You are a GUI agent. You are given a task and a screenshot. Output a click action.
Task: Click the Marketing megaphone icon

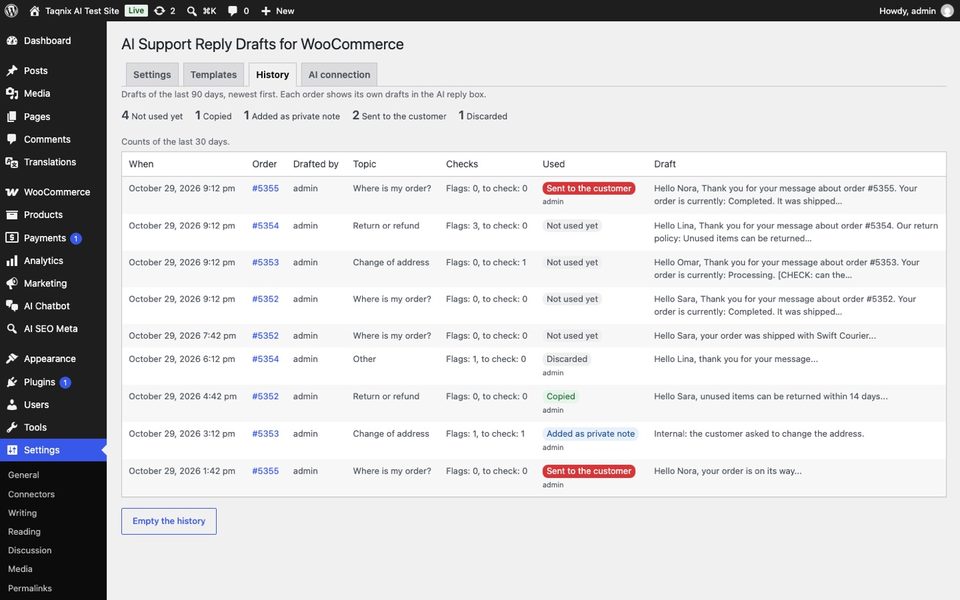tap(12, 283)
